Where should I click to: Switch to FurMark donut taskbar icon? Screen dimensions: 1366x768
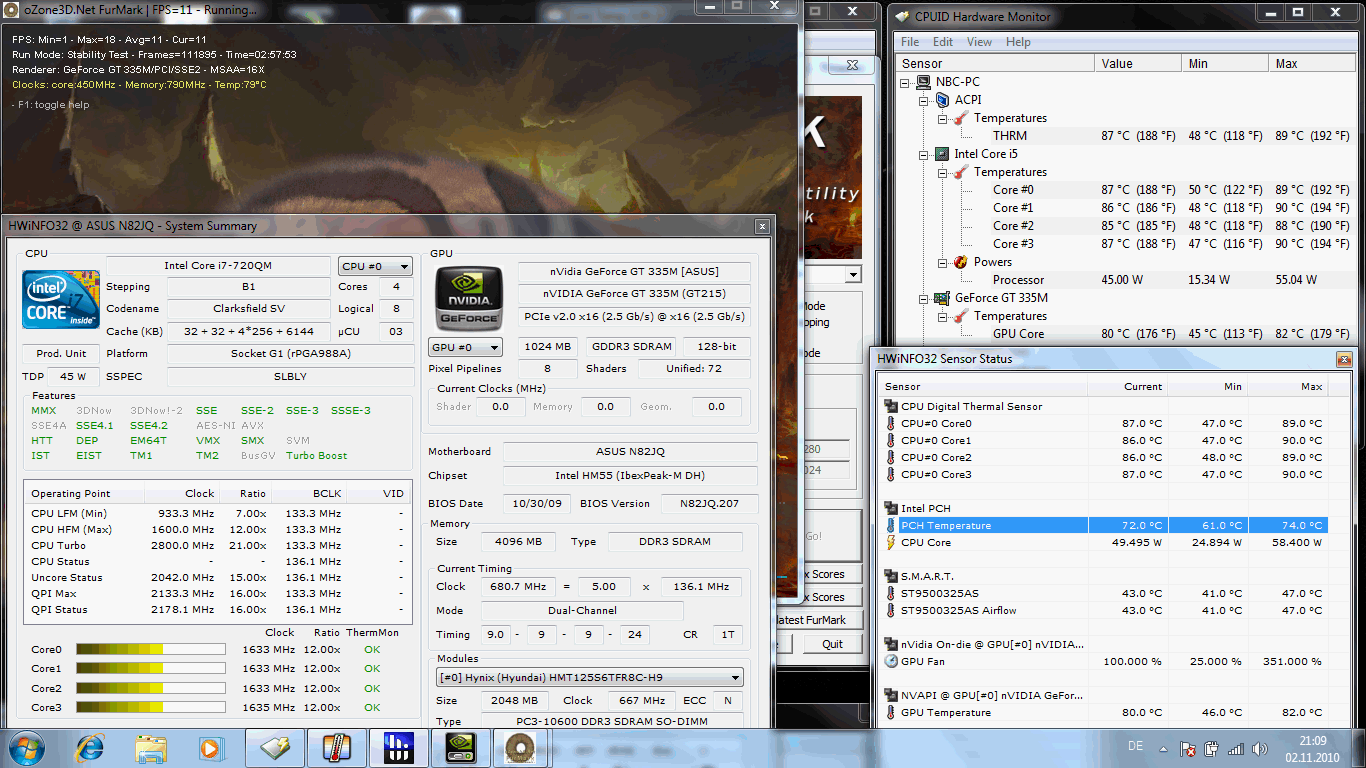click(519, 748)
